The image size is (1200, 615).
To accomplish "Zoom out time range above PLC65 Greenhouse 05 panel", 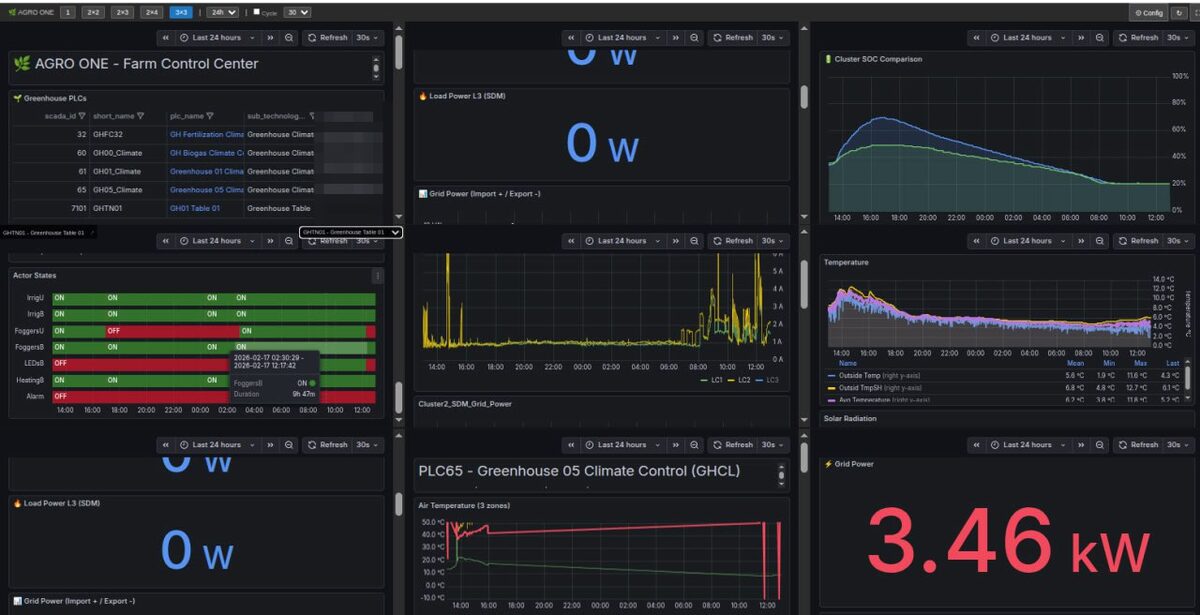I will coord(693,445).
